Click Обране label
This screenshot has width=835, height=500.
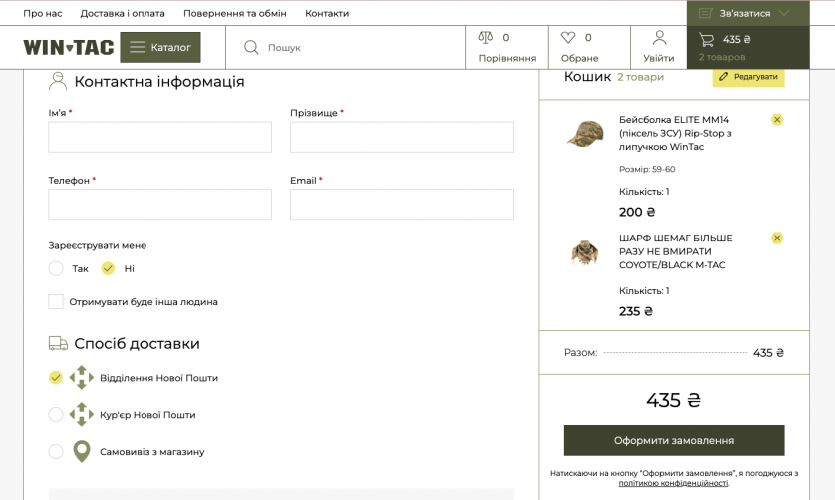(x=579, y=58)
